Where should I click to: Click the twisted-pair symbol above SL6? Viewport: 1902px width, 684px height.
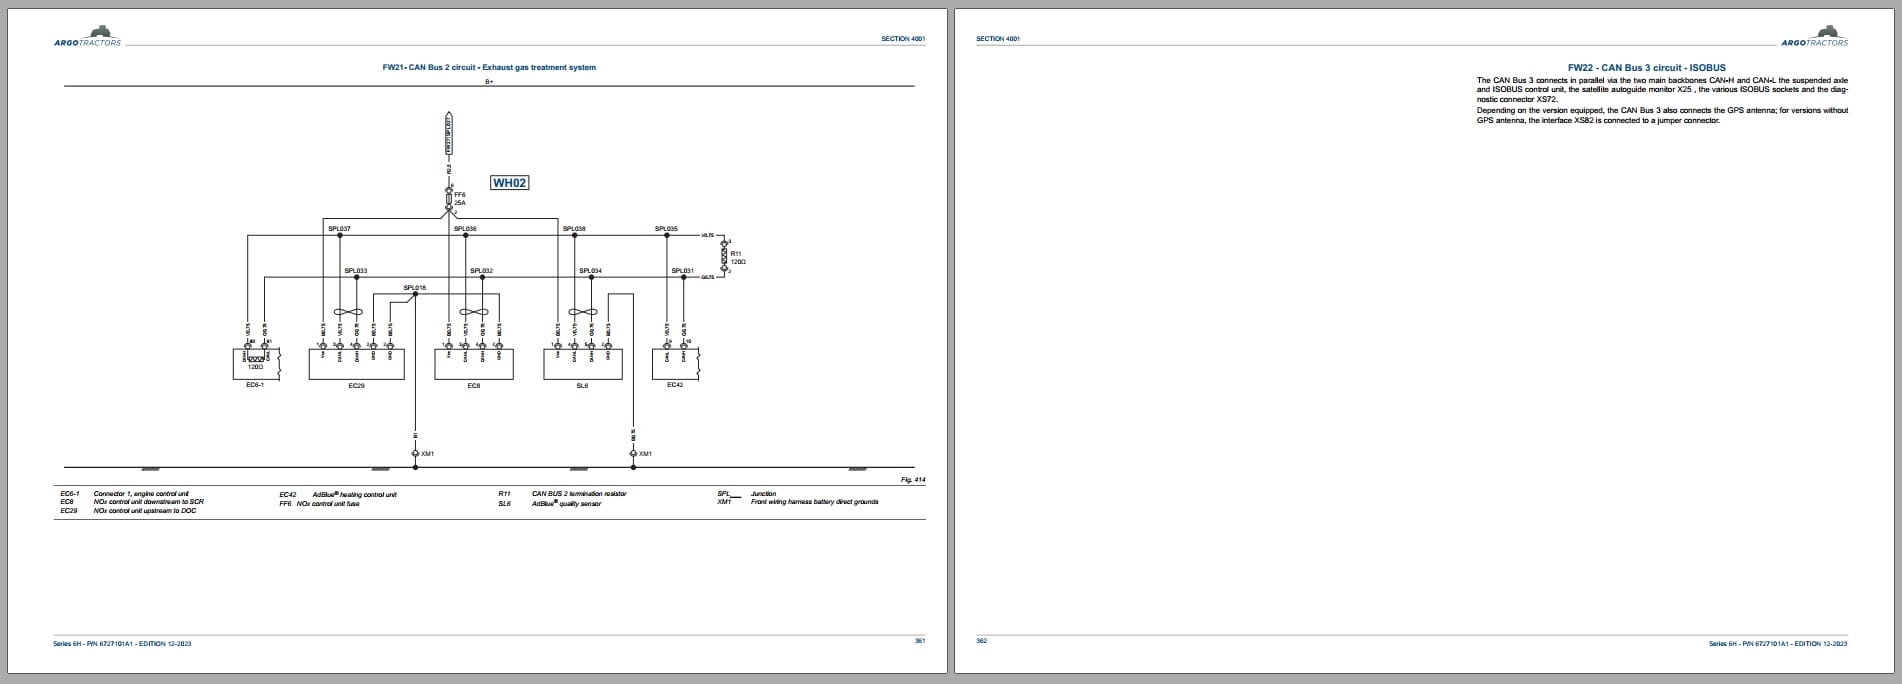(x=582, y=312)
